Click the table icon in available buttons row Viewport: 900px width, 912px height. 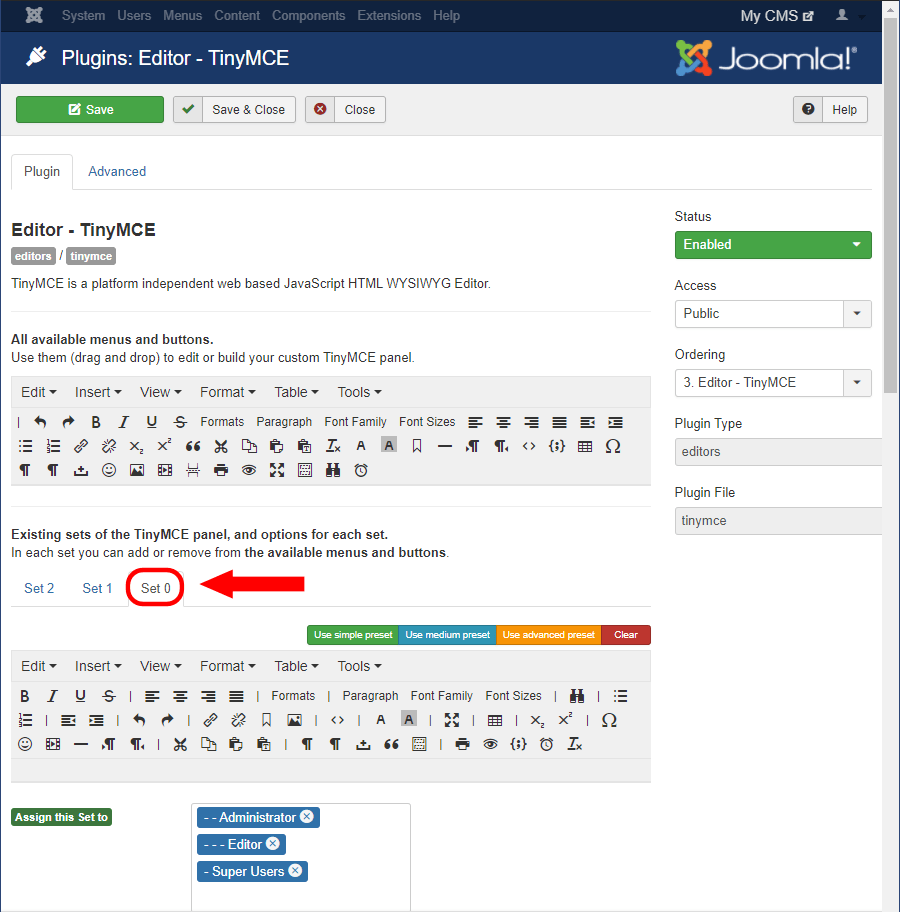tap(585, 446)
